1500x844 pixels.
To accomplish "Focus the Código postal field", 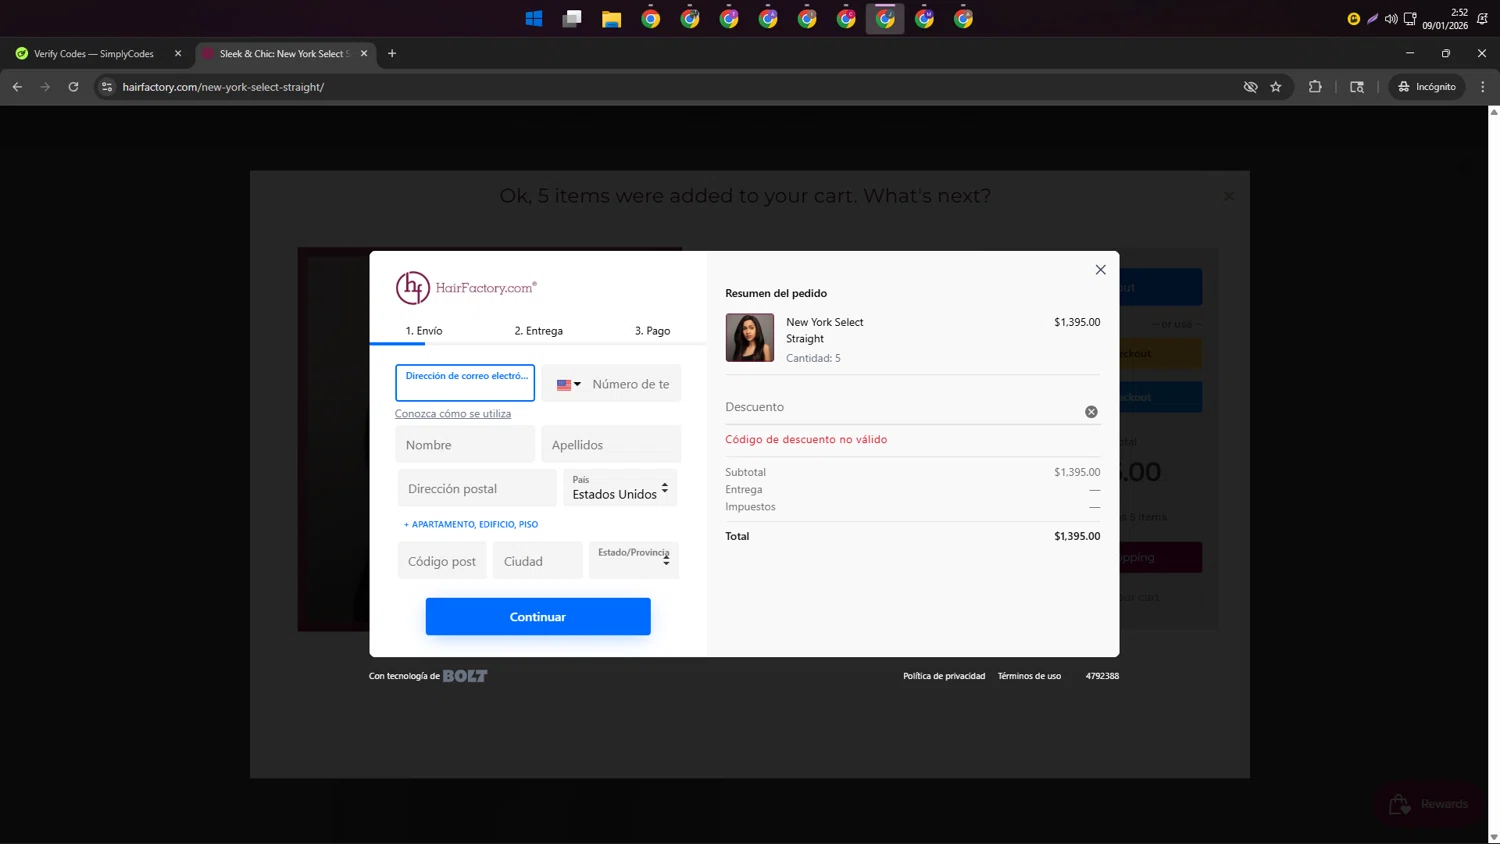I will click(442, 561).
